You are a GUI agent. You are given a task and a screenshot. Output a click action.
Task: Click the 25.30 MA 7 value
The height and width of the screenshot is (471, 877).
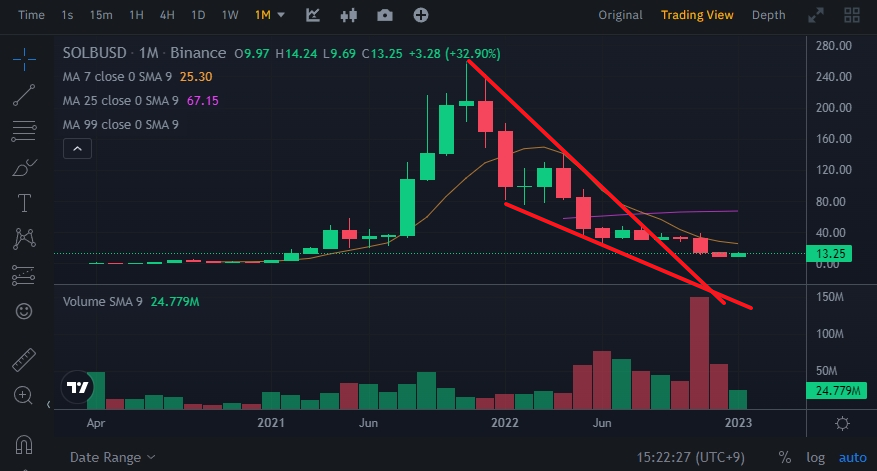196,77
